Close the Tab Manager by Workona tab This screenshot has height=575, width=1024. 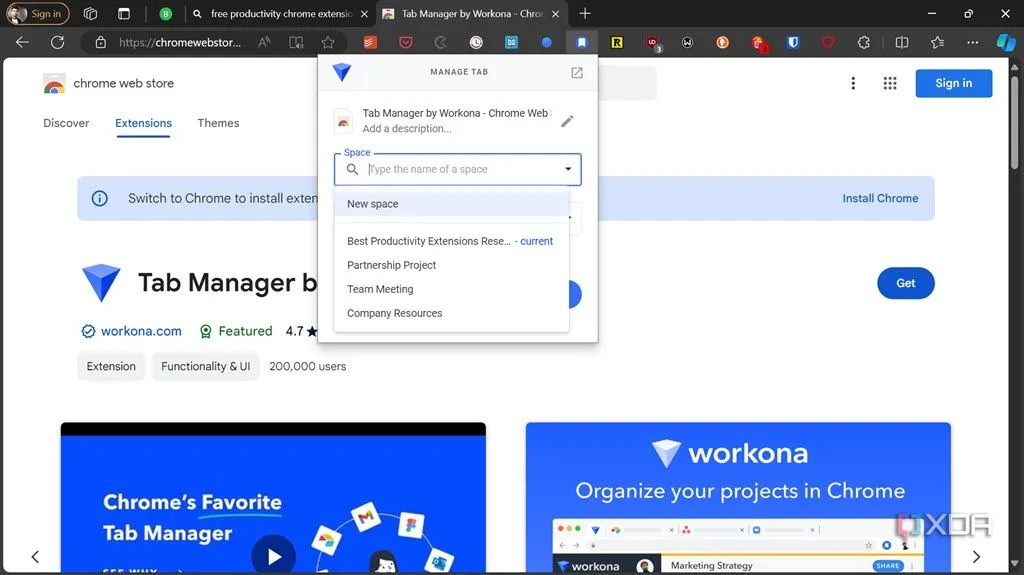tap(555, 14)
